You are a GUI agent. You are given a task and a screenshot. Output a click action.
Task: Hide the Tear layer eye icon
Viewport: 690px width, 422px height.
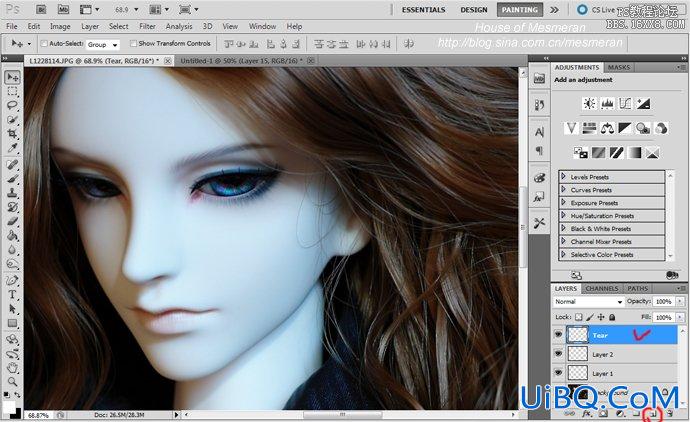coord(558,335)
